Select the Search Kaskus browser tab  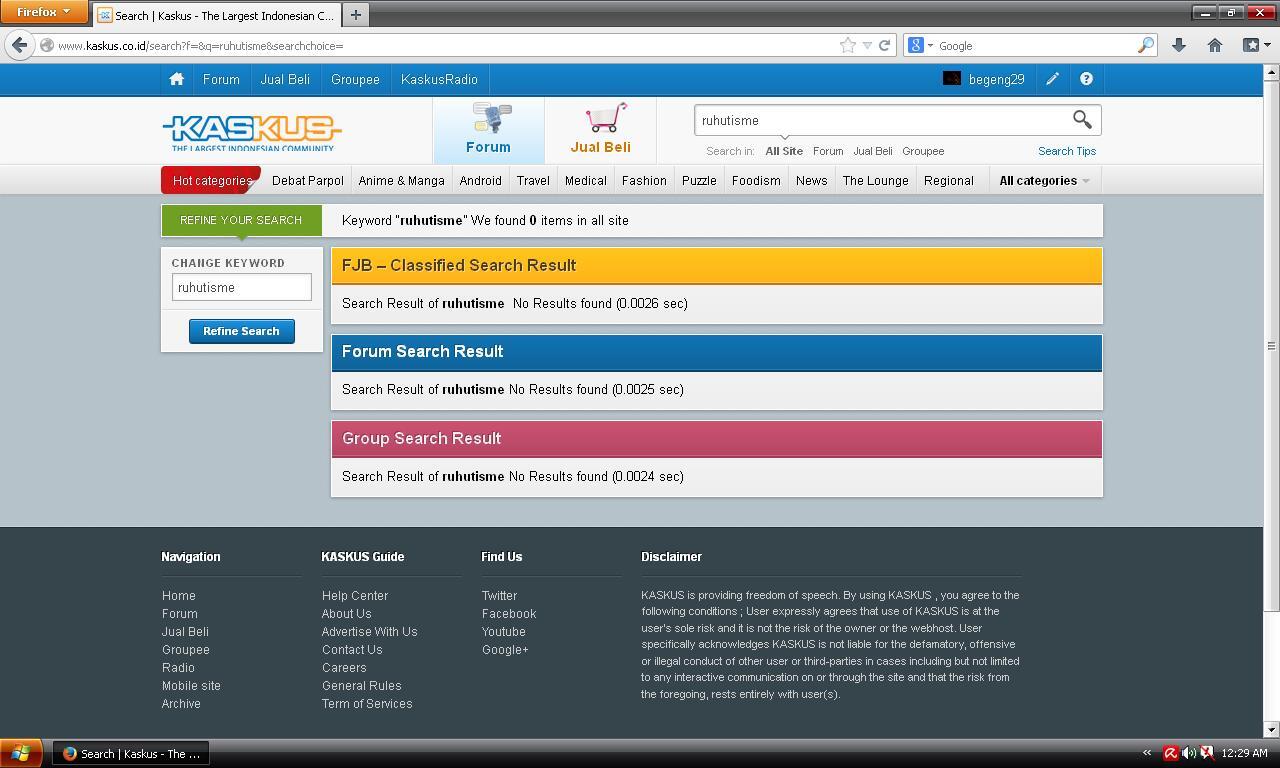click(217, 15)
